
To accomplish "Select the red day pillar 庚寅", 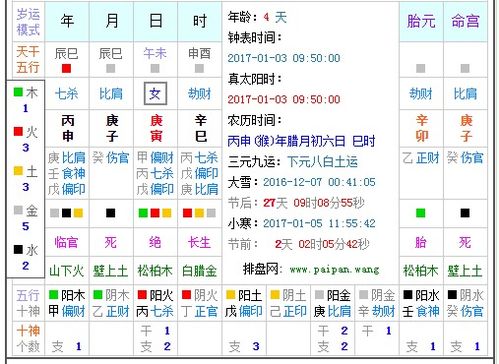I will (x=156, y=128).
